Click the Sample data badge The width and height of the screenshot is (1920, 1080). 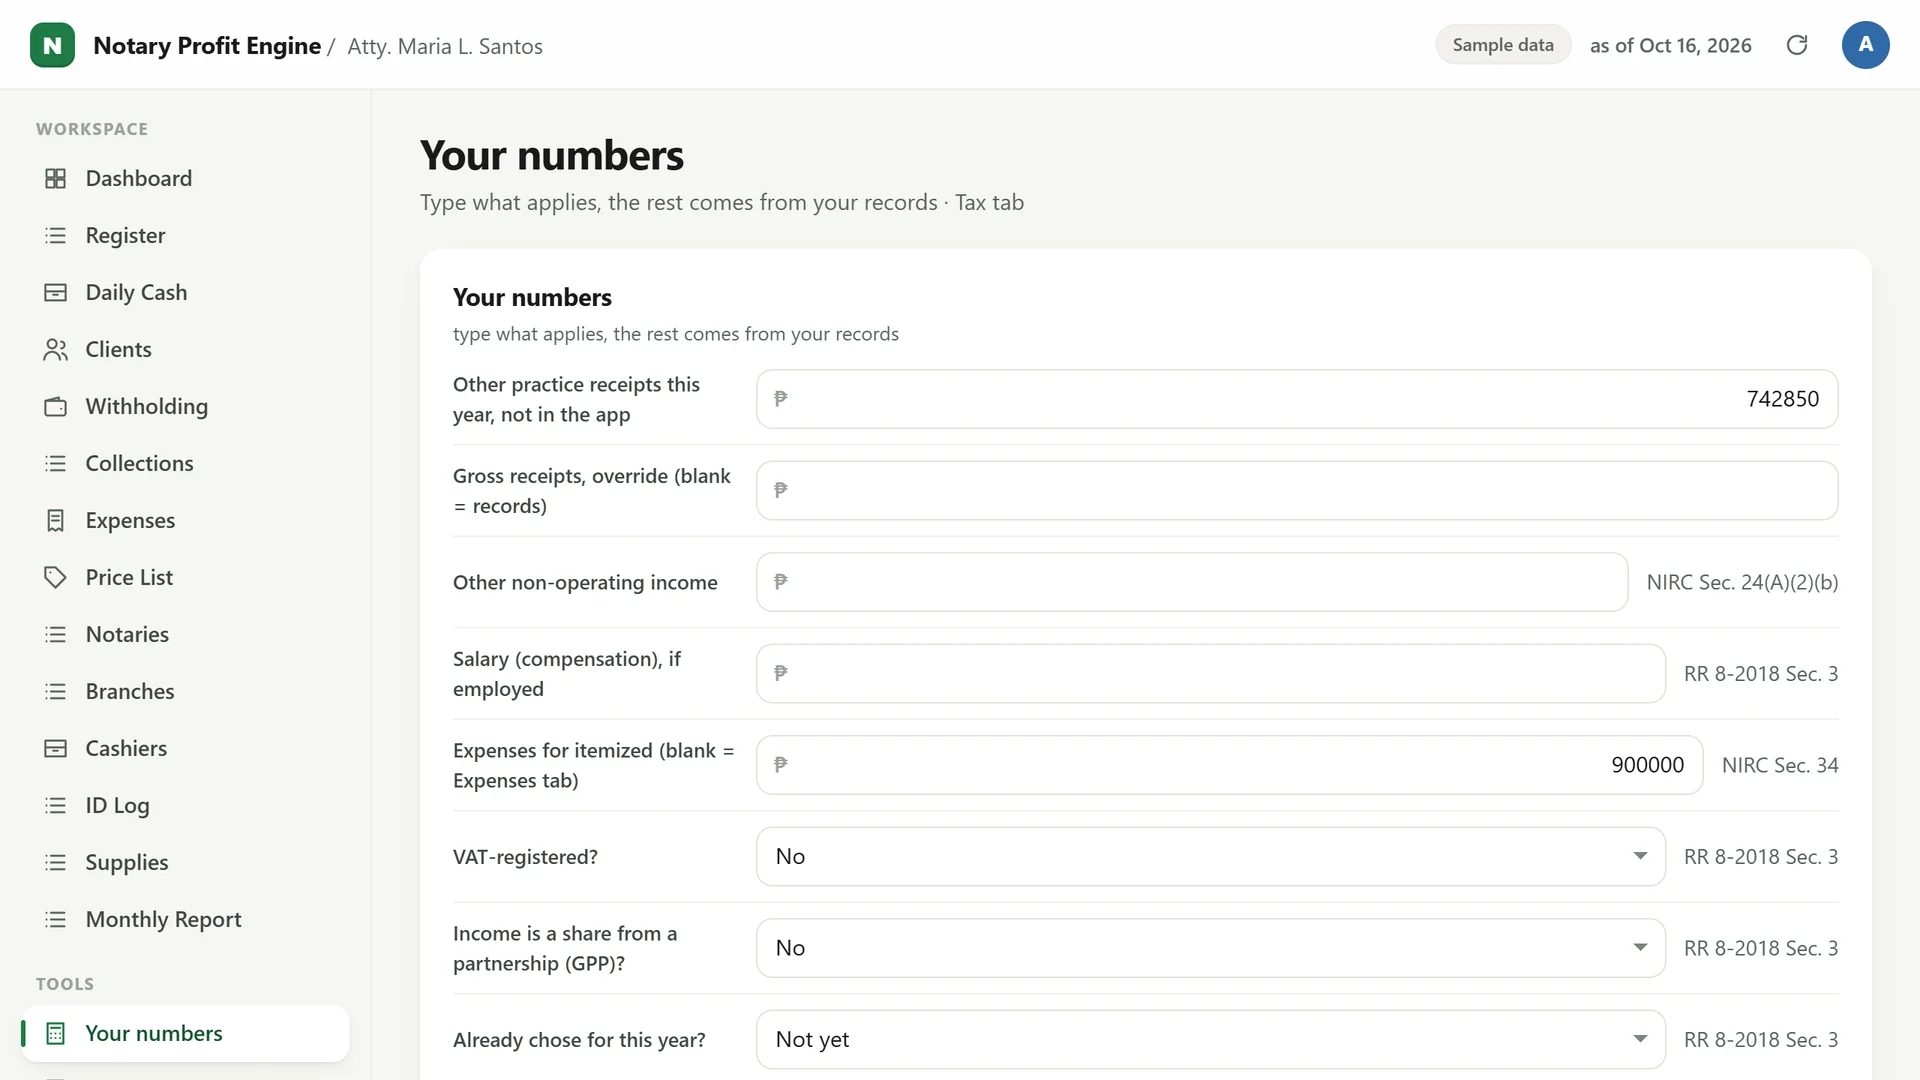coord(1503,45)
